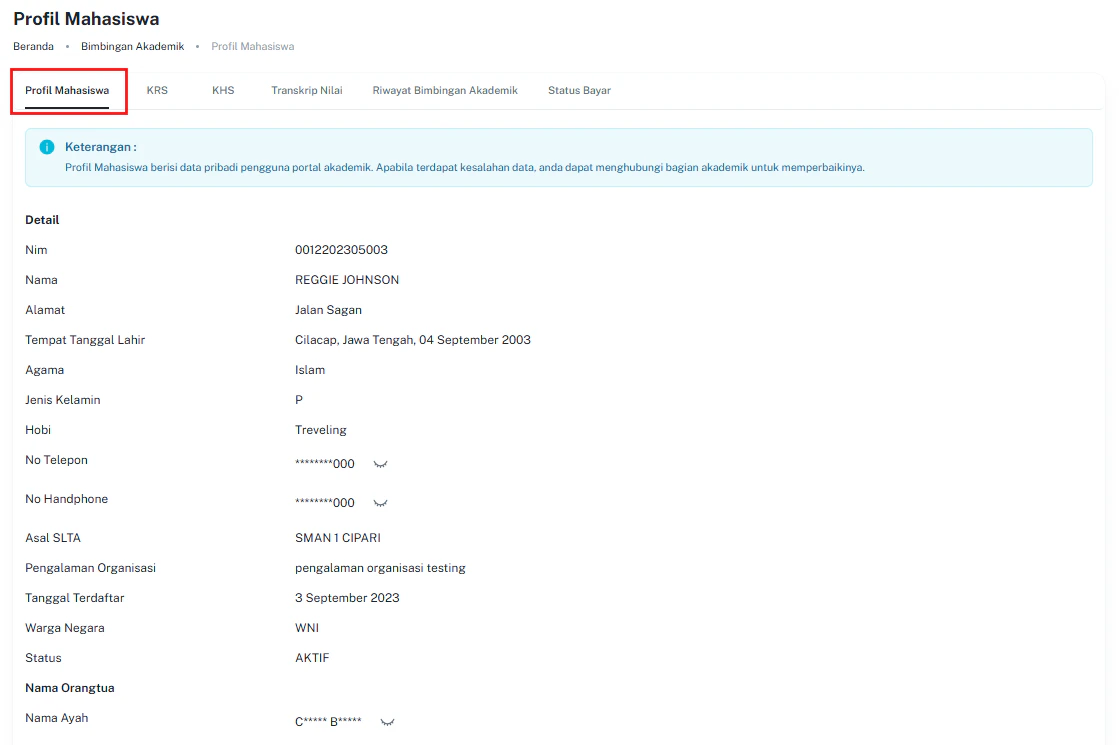Switch to the KHS tab
The image size is (1119, 745).
pos(223,91)
